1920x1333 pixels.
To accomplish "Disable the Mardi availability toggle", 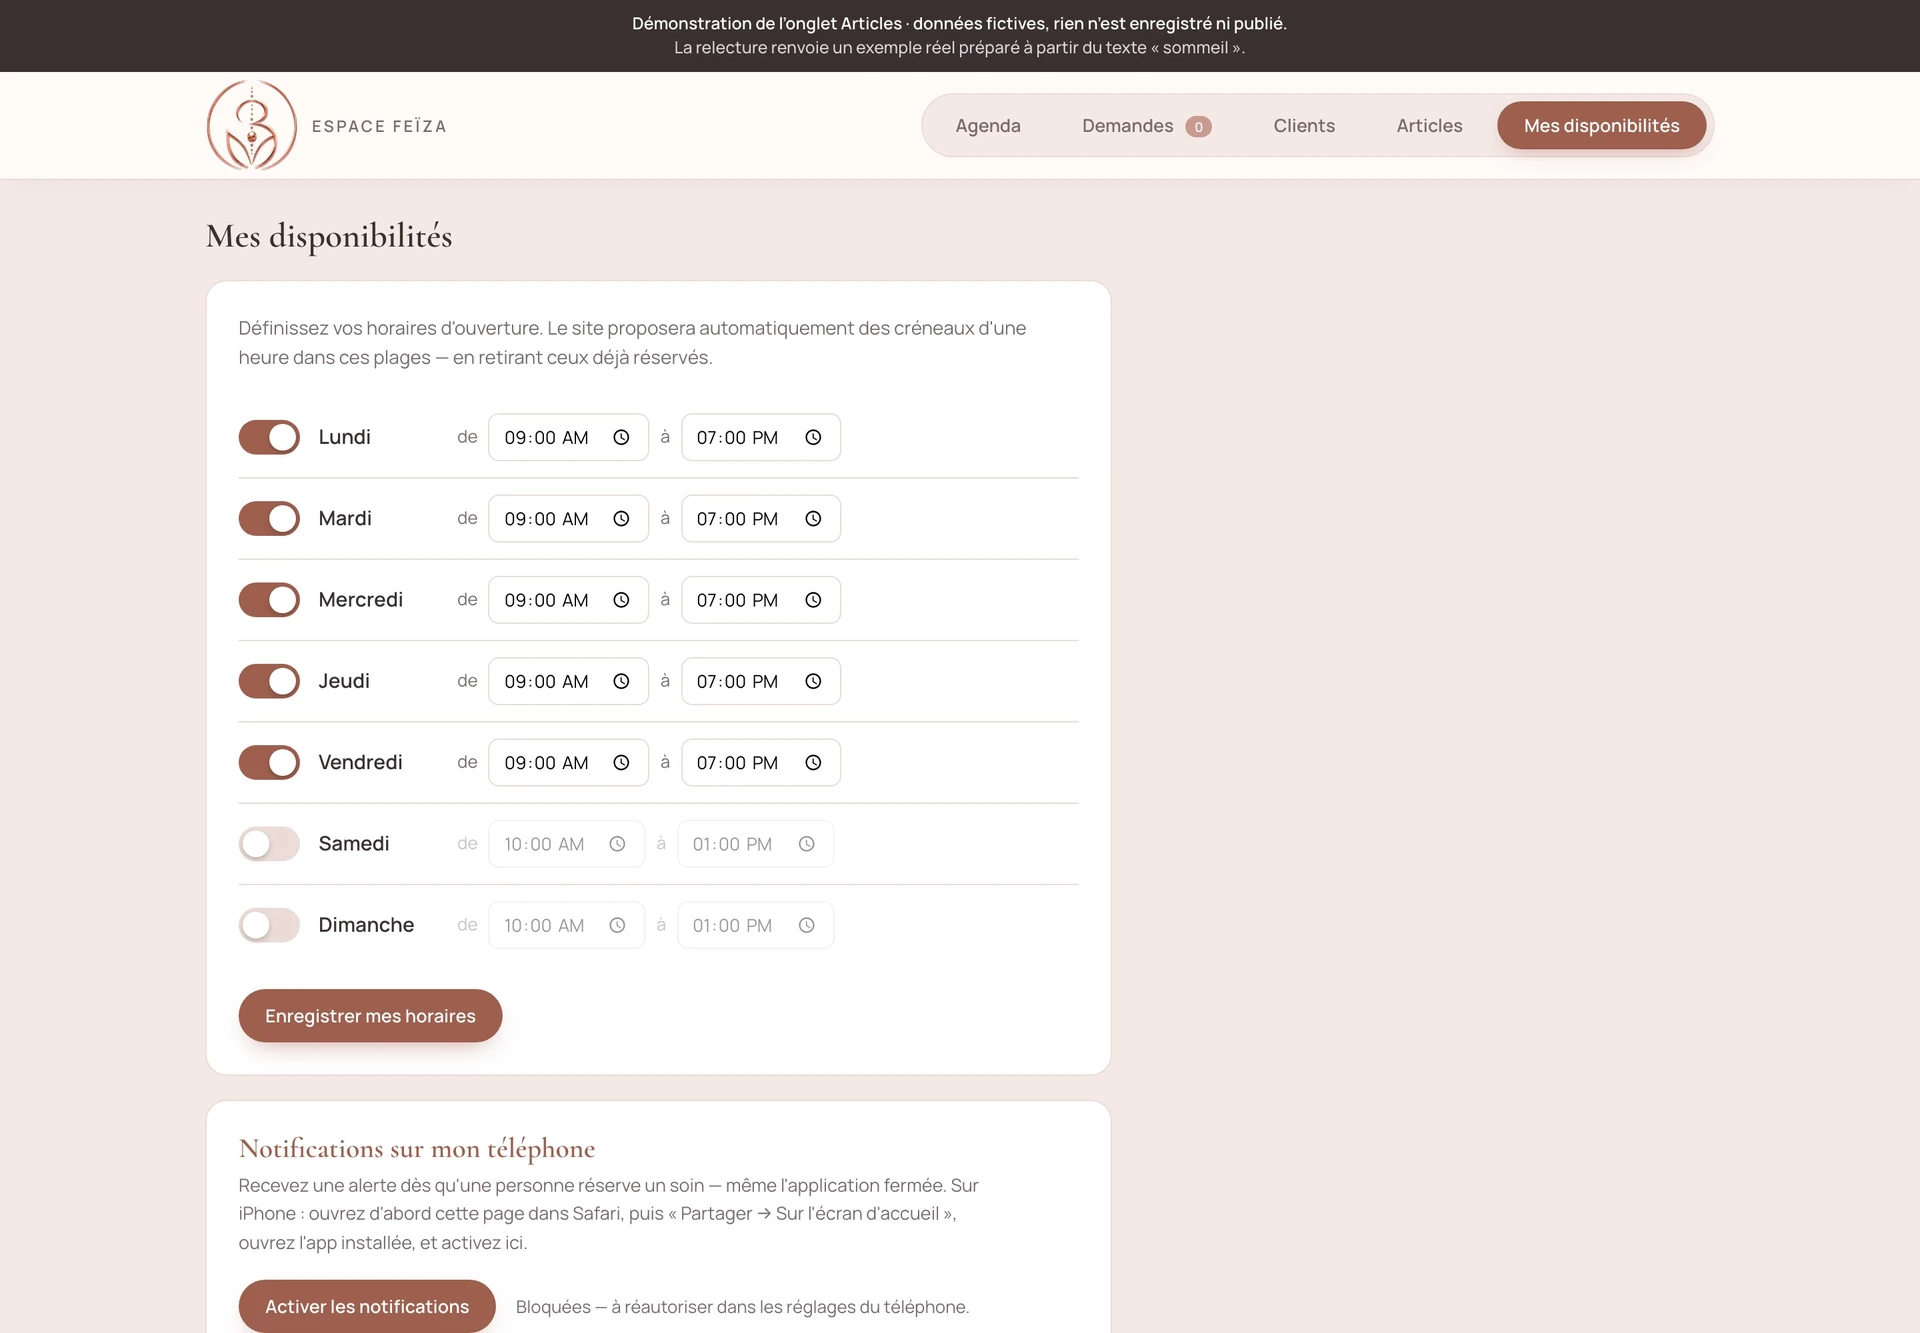I will point(269,518).
